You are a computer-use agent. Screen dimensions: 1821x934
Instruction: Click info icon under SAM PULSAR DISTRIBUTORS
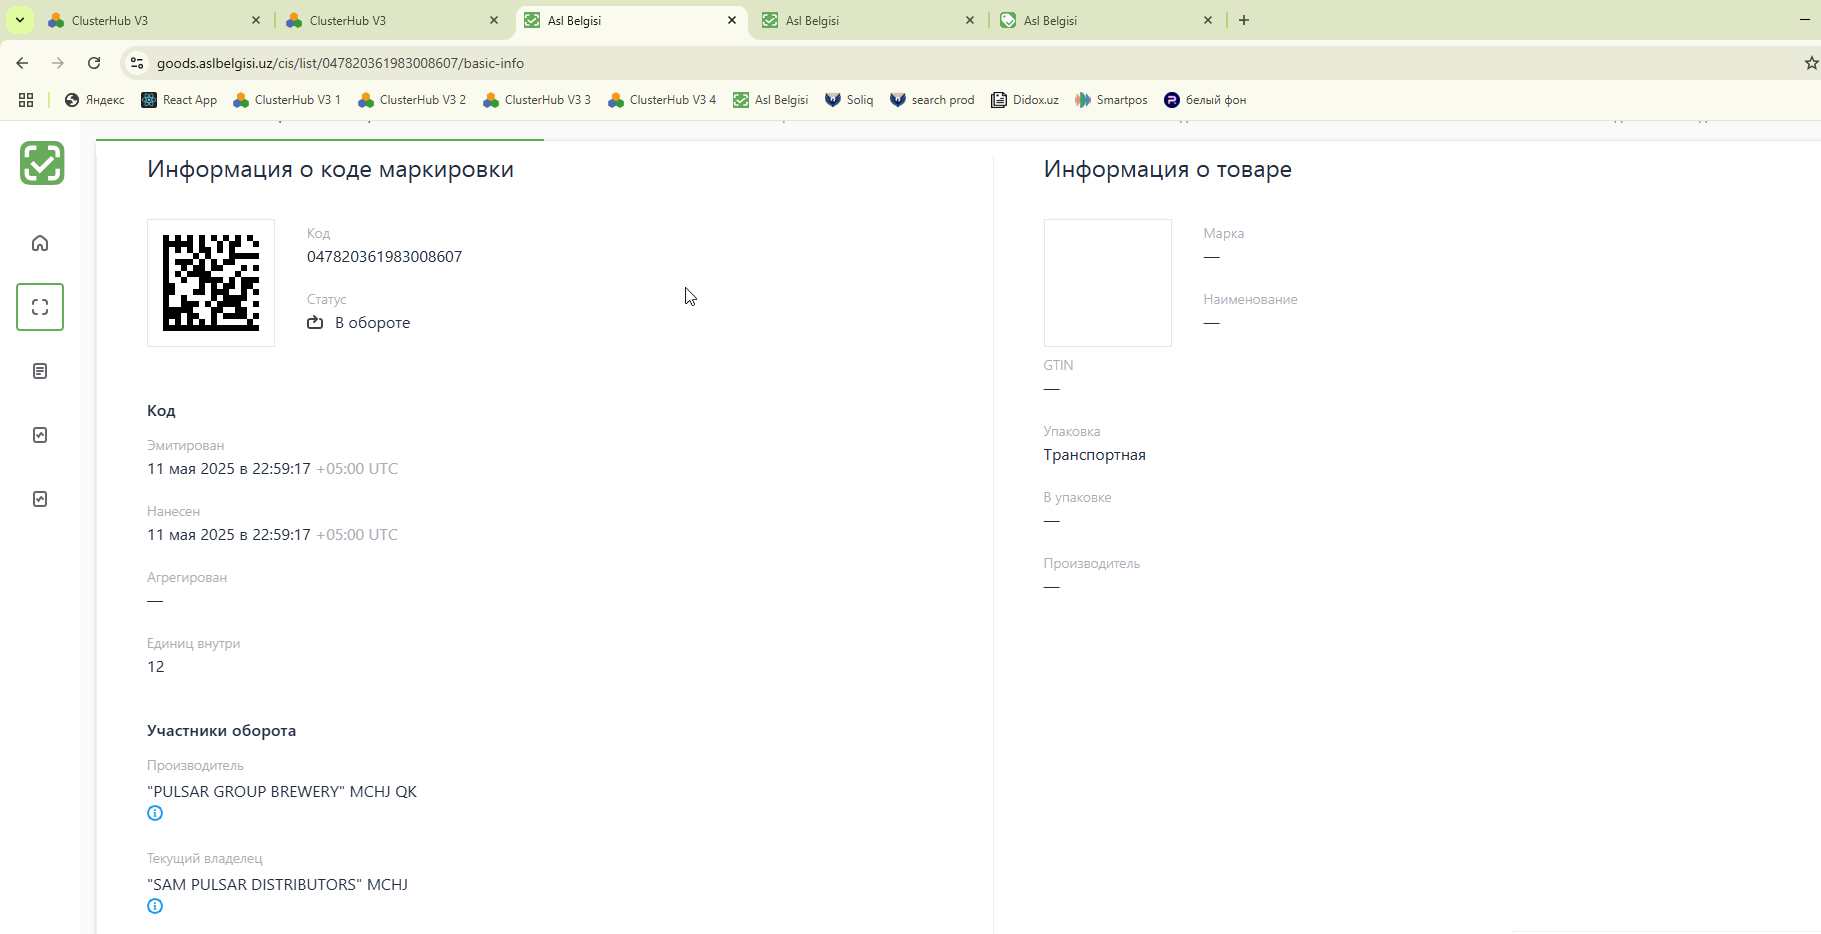[x=155, y=906]
